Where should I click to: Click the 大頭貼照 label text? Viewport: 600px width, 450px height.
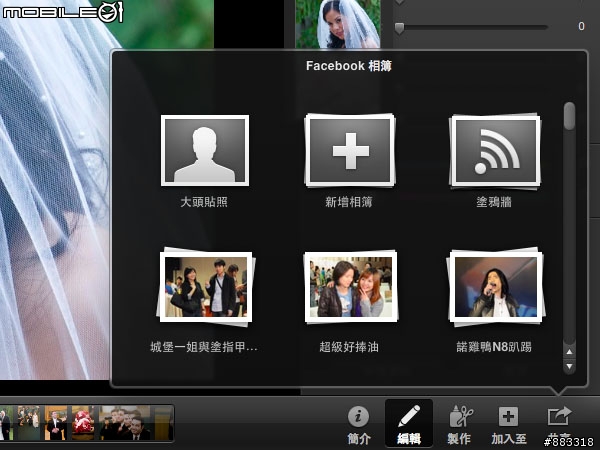tap(204, 202)
